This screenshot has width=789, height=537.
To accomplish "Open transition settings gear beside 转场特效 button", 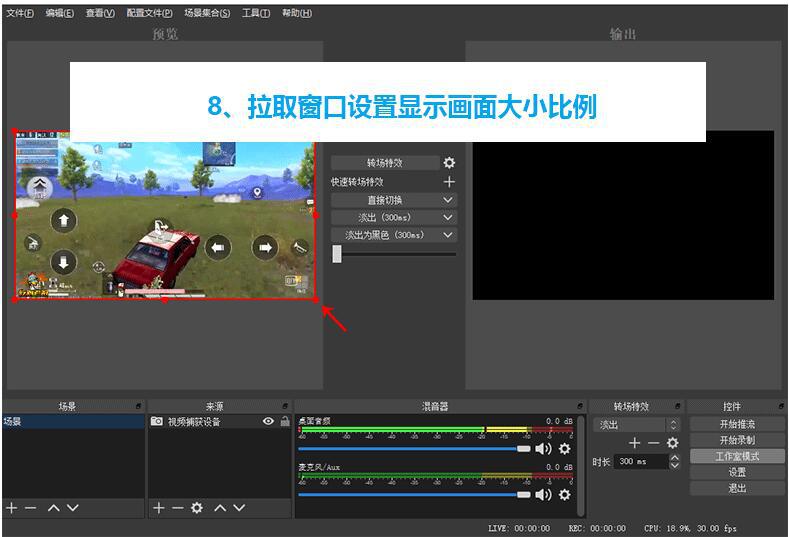I will (x=449, y=163).
